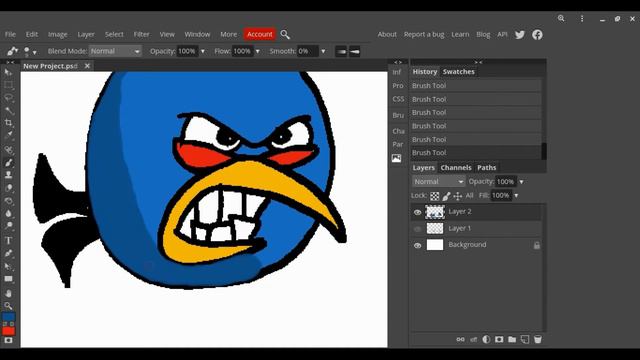Expand brush Opacity slider arrow in options bar
Screen dimensions: 640x360
click(203, 51)
